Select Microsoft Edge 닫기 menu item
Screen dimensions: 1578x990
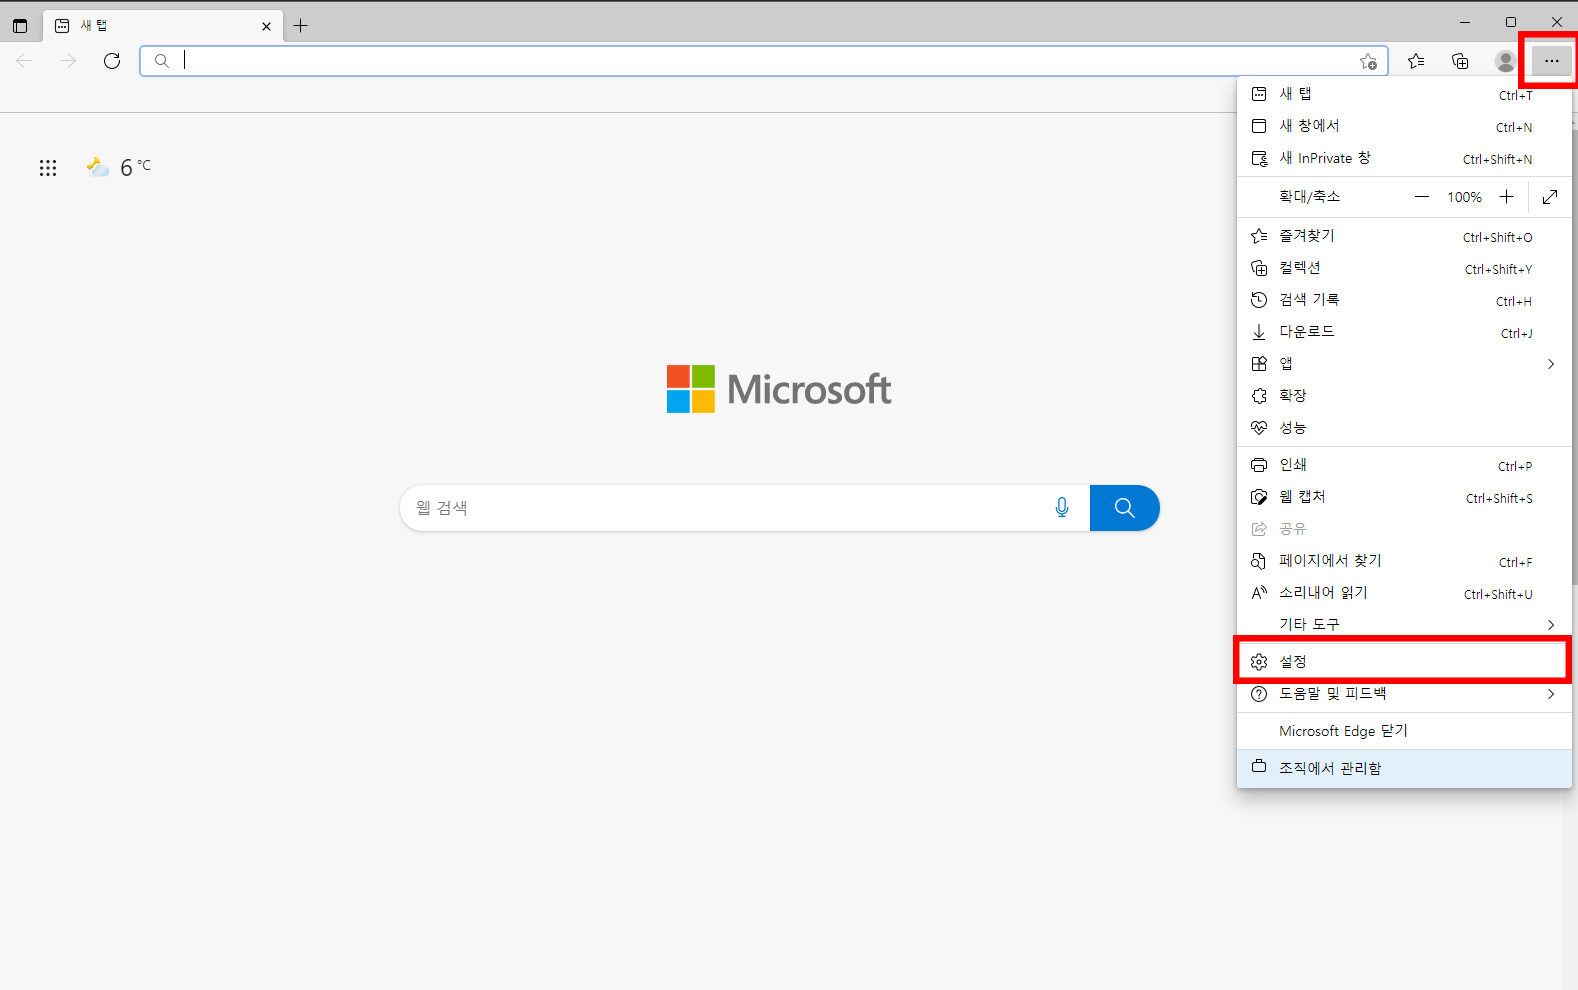(x=1404, y=731)
